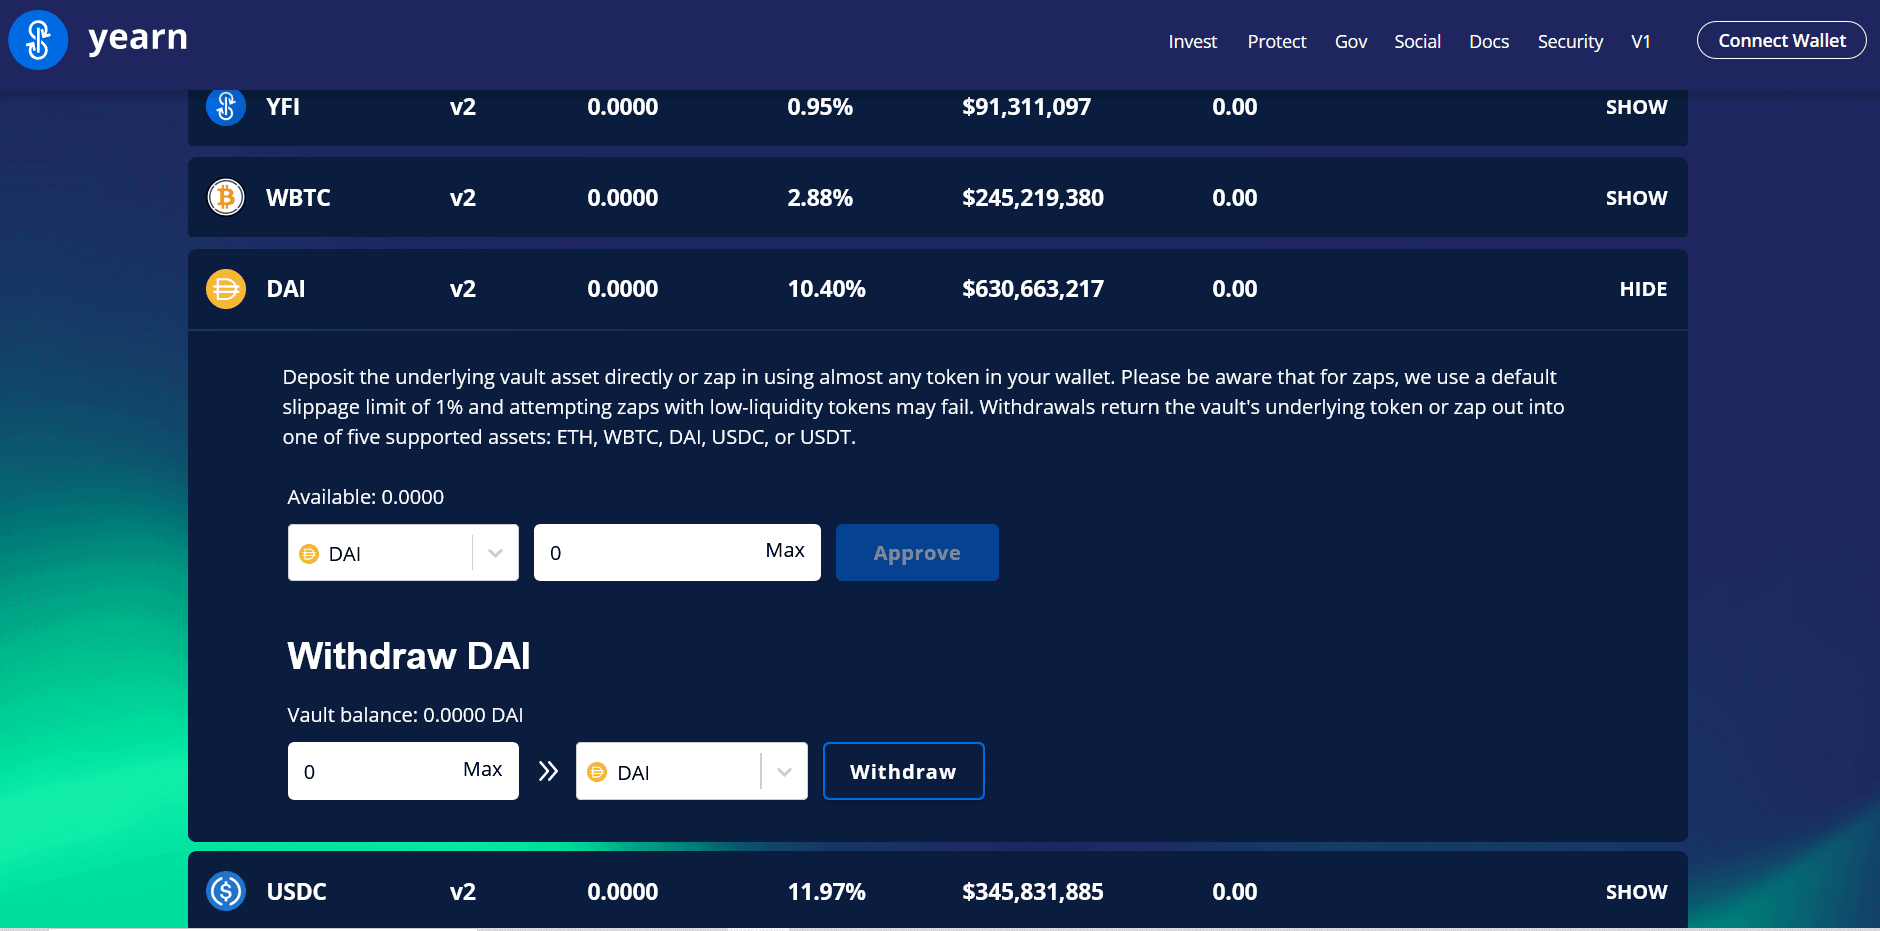Expand the YFI vault row with SHOW
Image resolution: width=1880 pixels, height=931 pixels.
pyautogui.click(x=1636, y=107)
